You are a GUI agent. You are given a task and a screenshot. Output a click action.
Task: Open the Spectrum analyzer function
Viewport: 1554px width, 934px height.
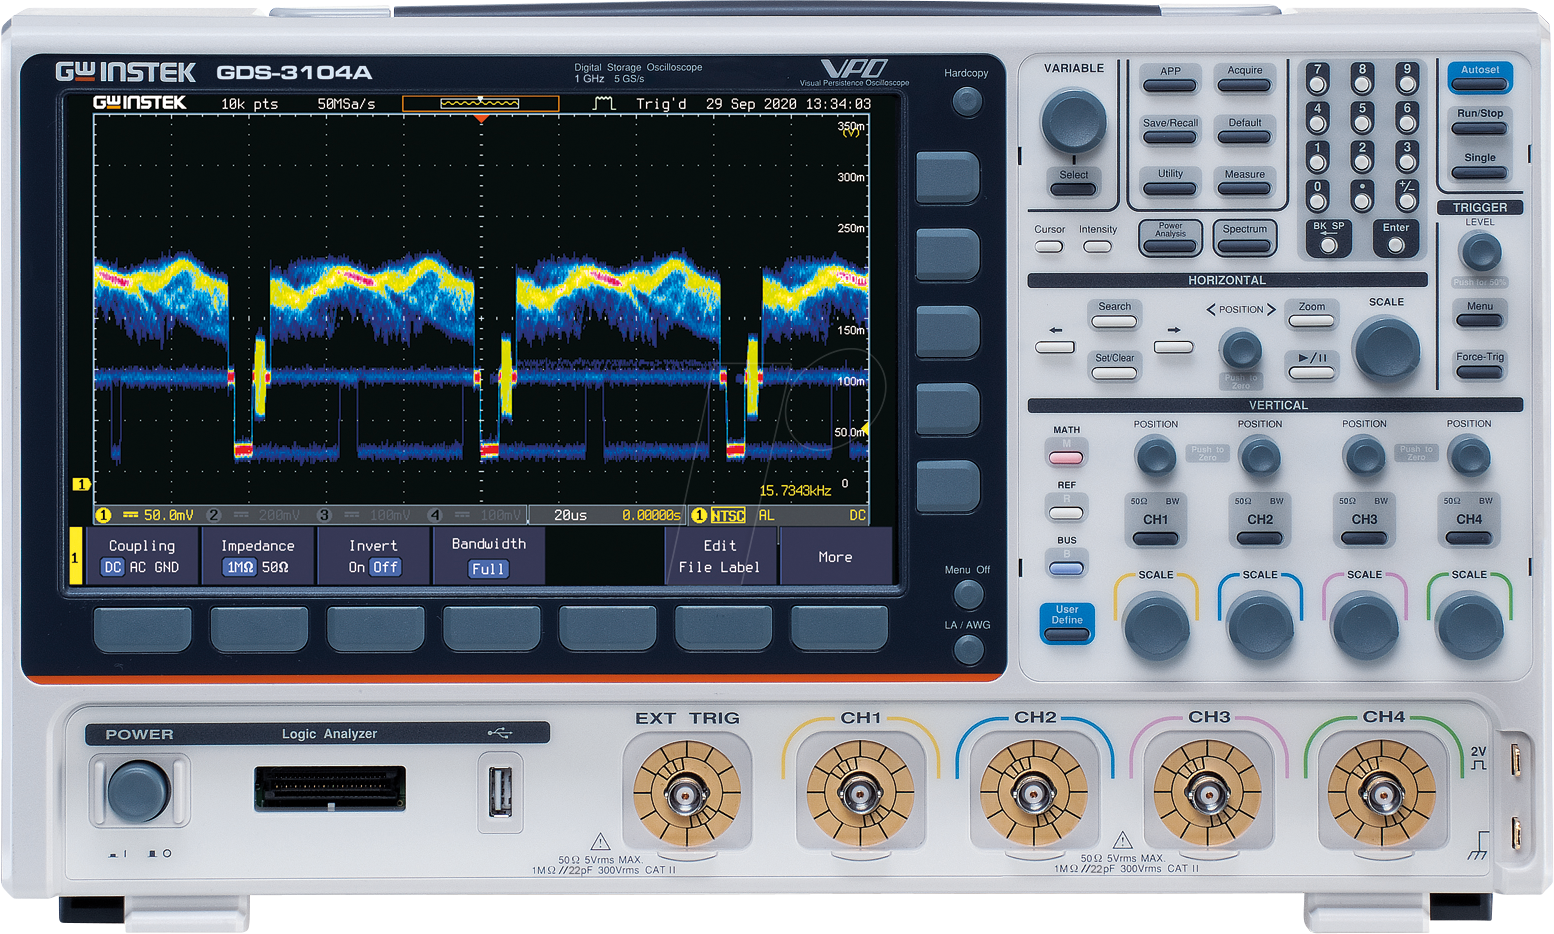1244,238
